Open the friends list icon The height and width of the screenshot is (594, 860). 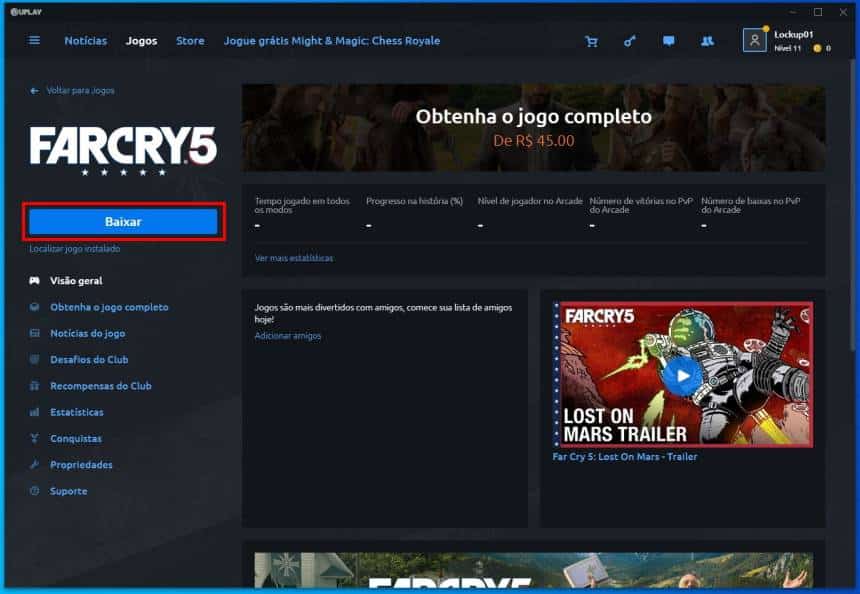(708, 41)
